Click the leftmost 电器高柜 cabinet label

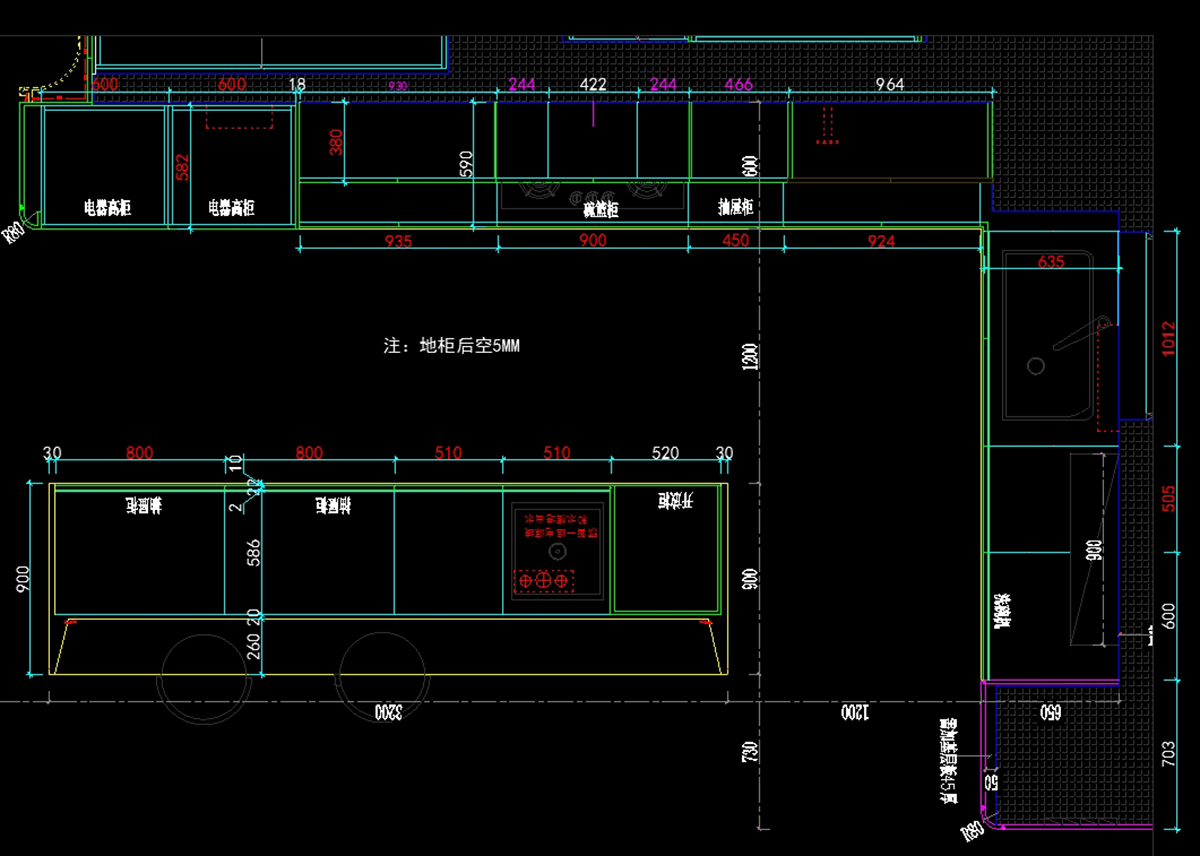tap(107, 208)
